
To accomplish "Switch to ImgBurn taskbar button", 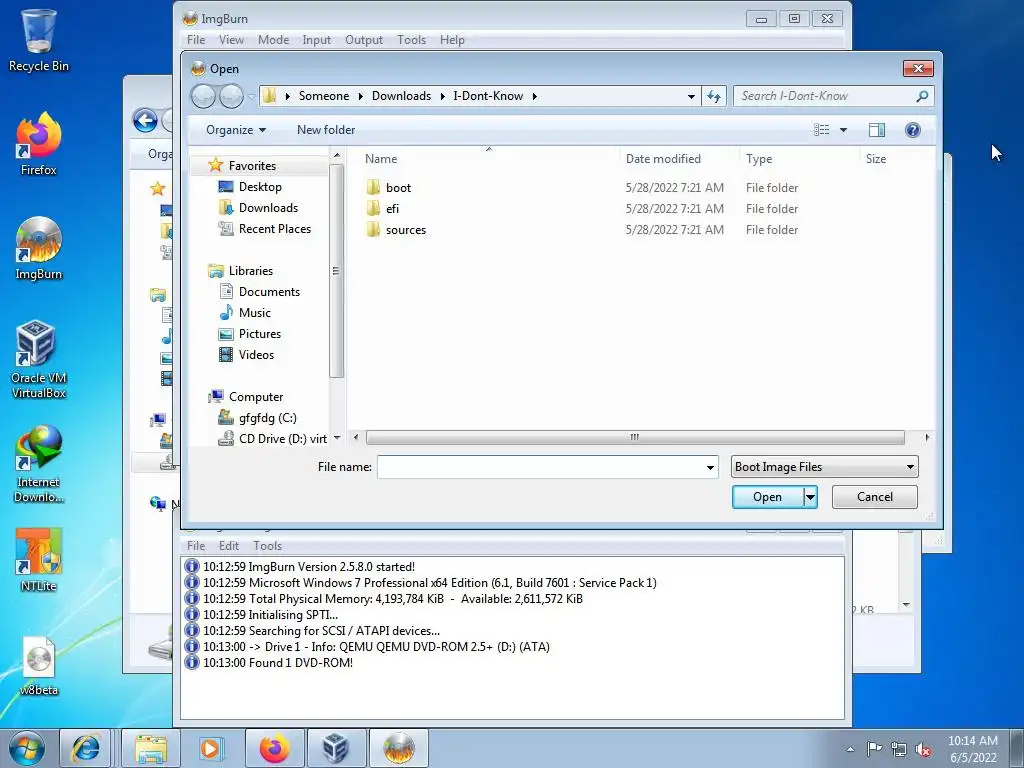I will pos(398,748).
